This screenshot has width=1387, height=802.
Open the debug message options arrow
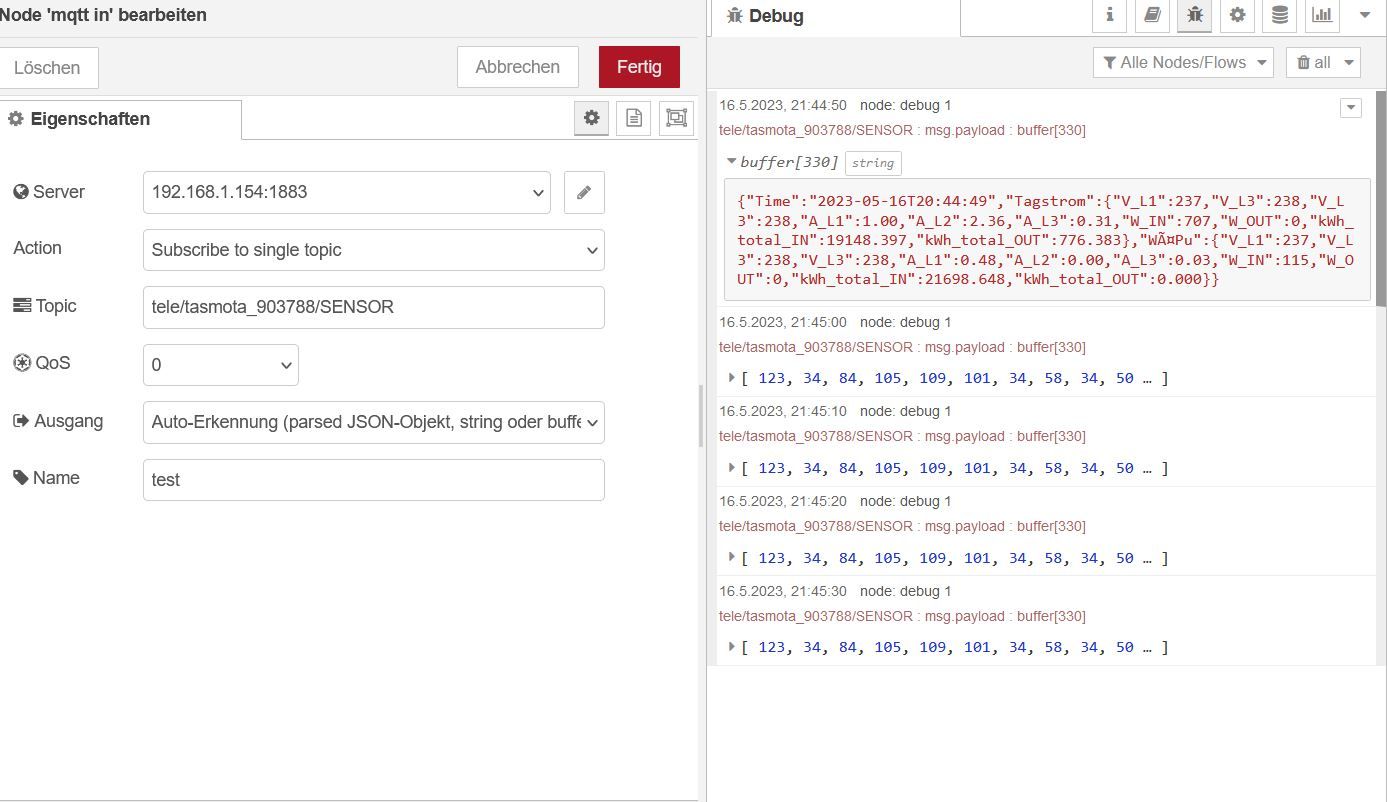coord(1350,108)
